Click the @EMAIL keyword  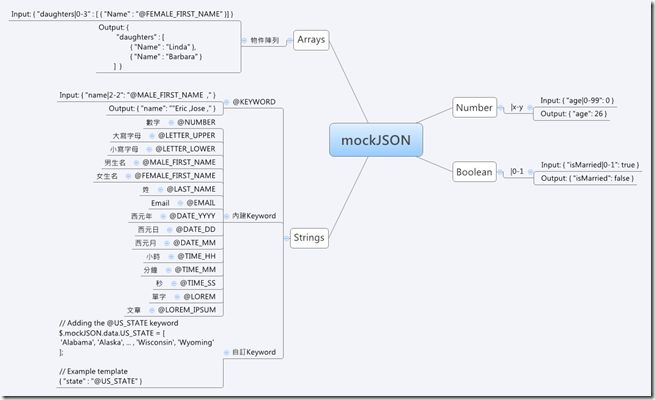[201, 203]
